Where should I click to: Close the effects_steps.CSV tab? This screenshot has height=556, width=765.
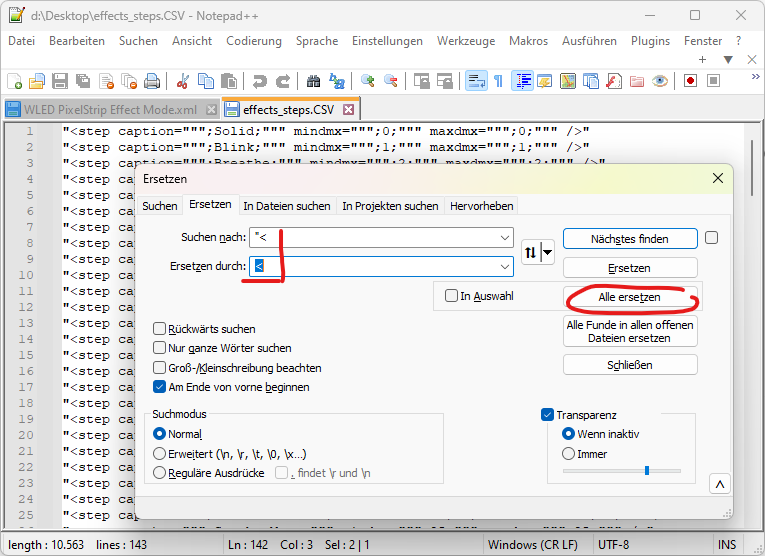click(348, 109)
